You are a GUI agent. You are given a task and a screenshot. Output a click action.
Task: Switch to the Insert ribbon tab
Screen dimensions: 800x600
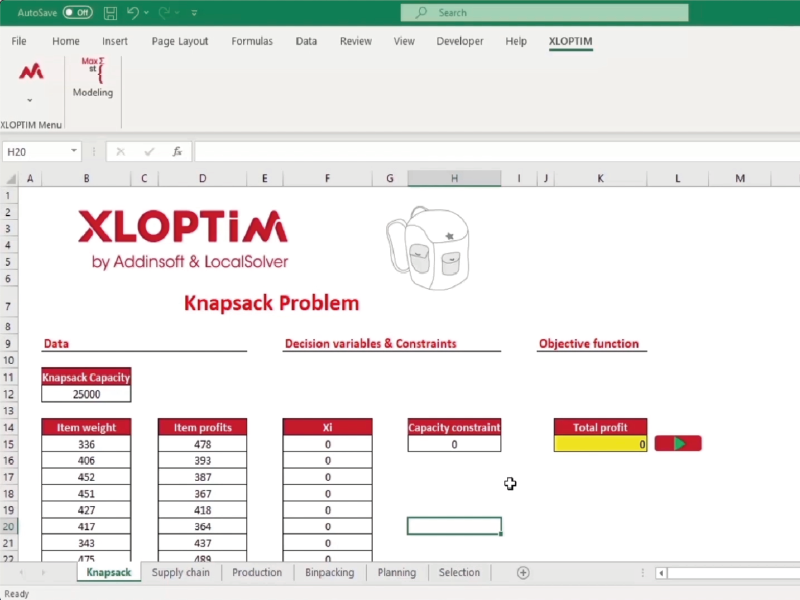point(115,41)
